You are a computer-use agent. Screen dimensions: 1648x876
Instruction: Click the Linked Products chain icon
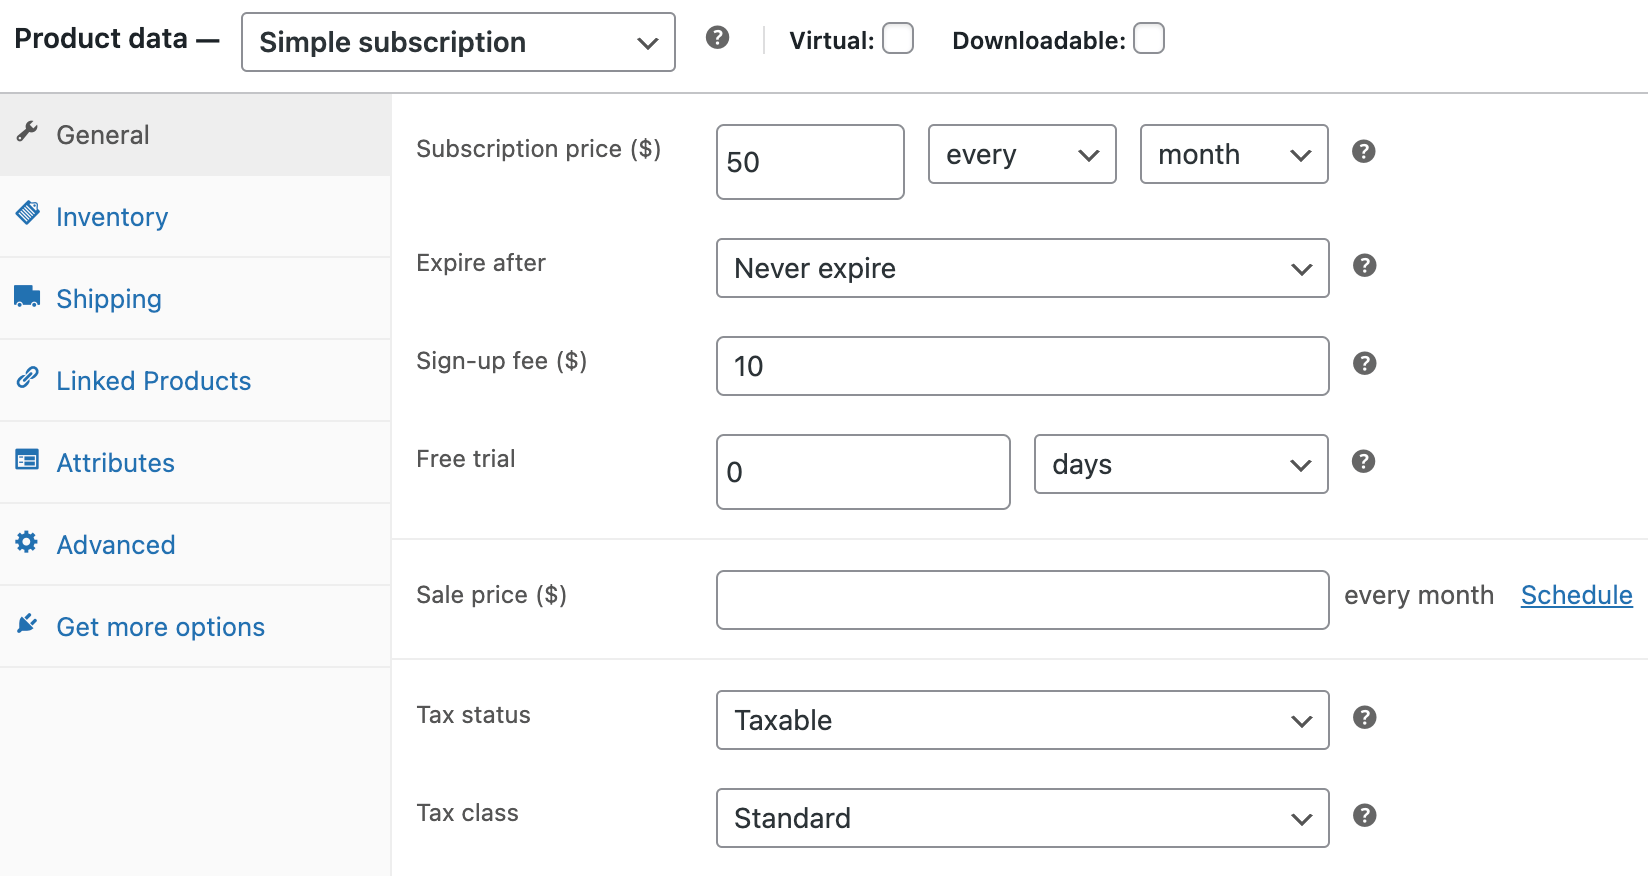[28, 377]
